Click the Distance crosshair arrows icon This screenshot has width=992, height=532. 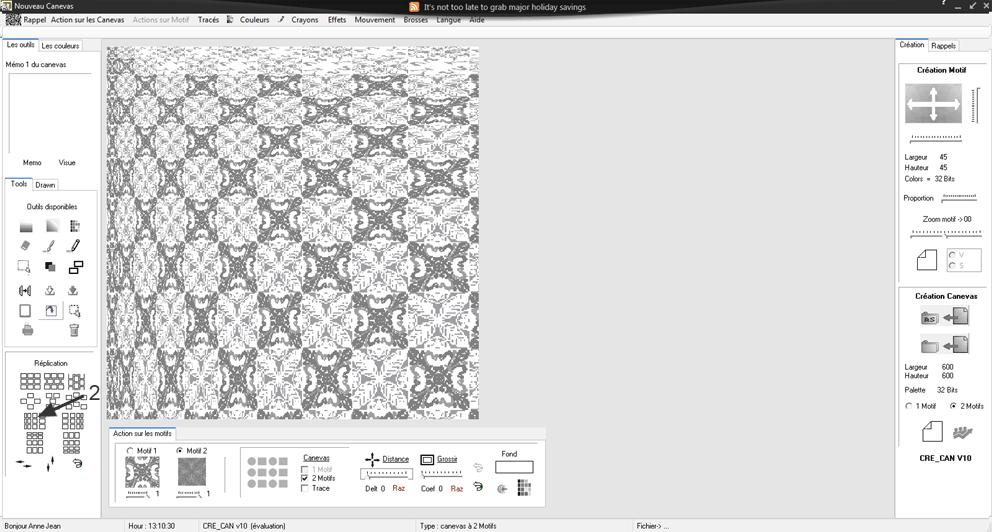372,459
